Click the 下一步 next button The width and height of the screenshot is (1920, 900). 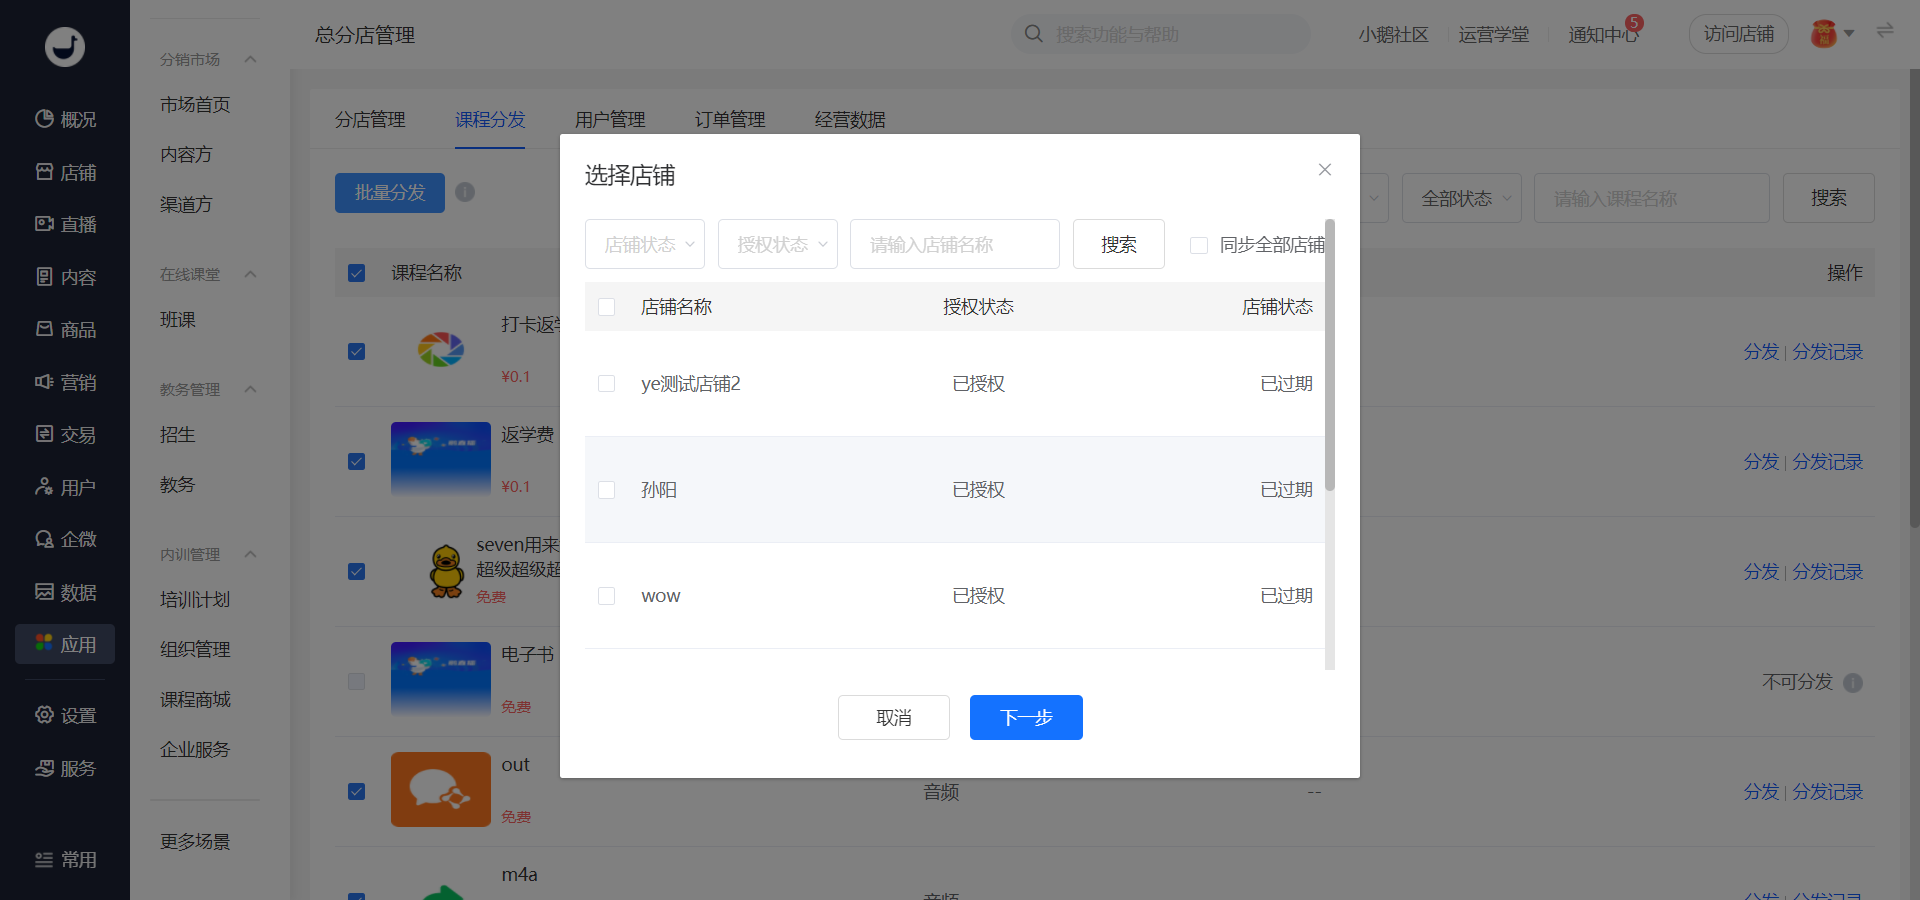1026,717
